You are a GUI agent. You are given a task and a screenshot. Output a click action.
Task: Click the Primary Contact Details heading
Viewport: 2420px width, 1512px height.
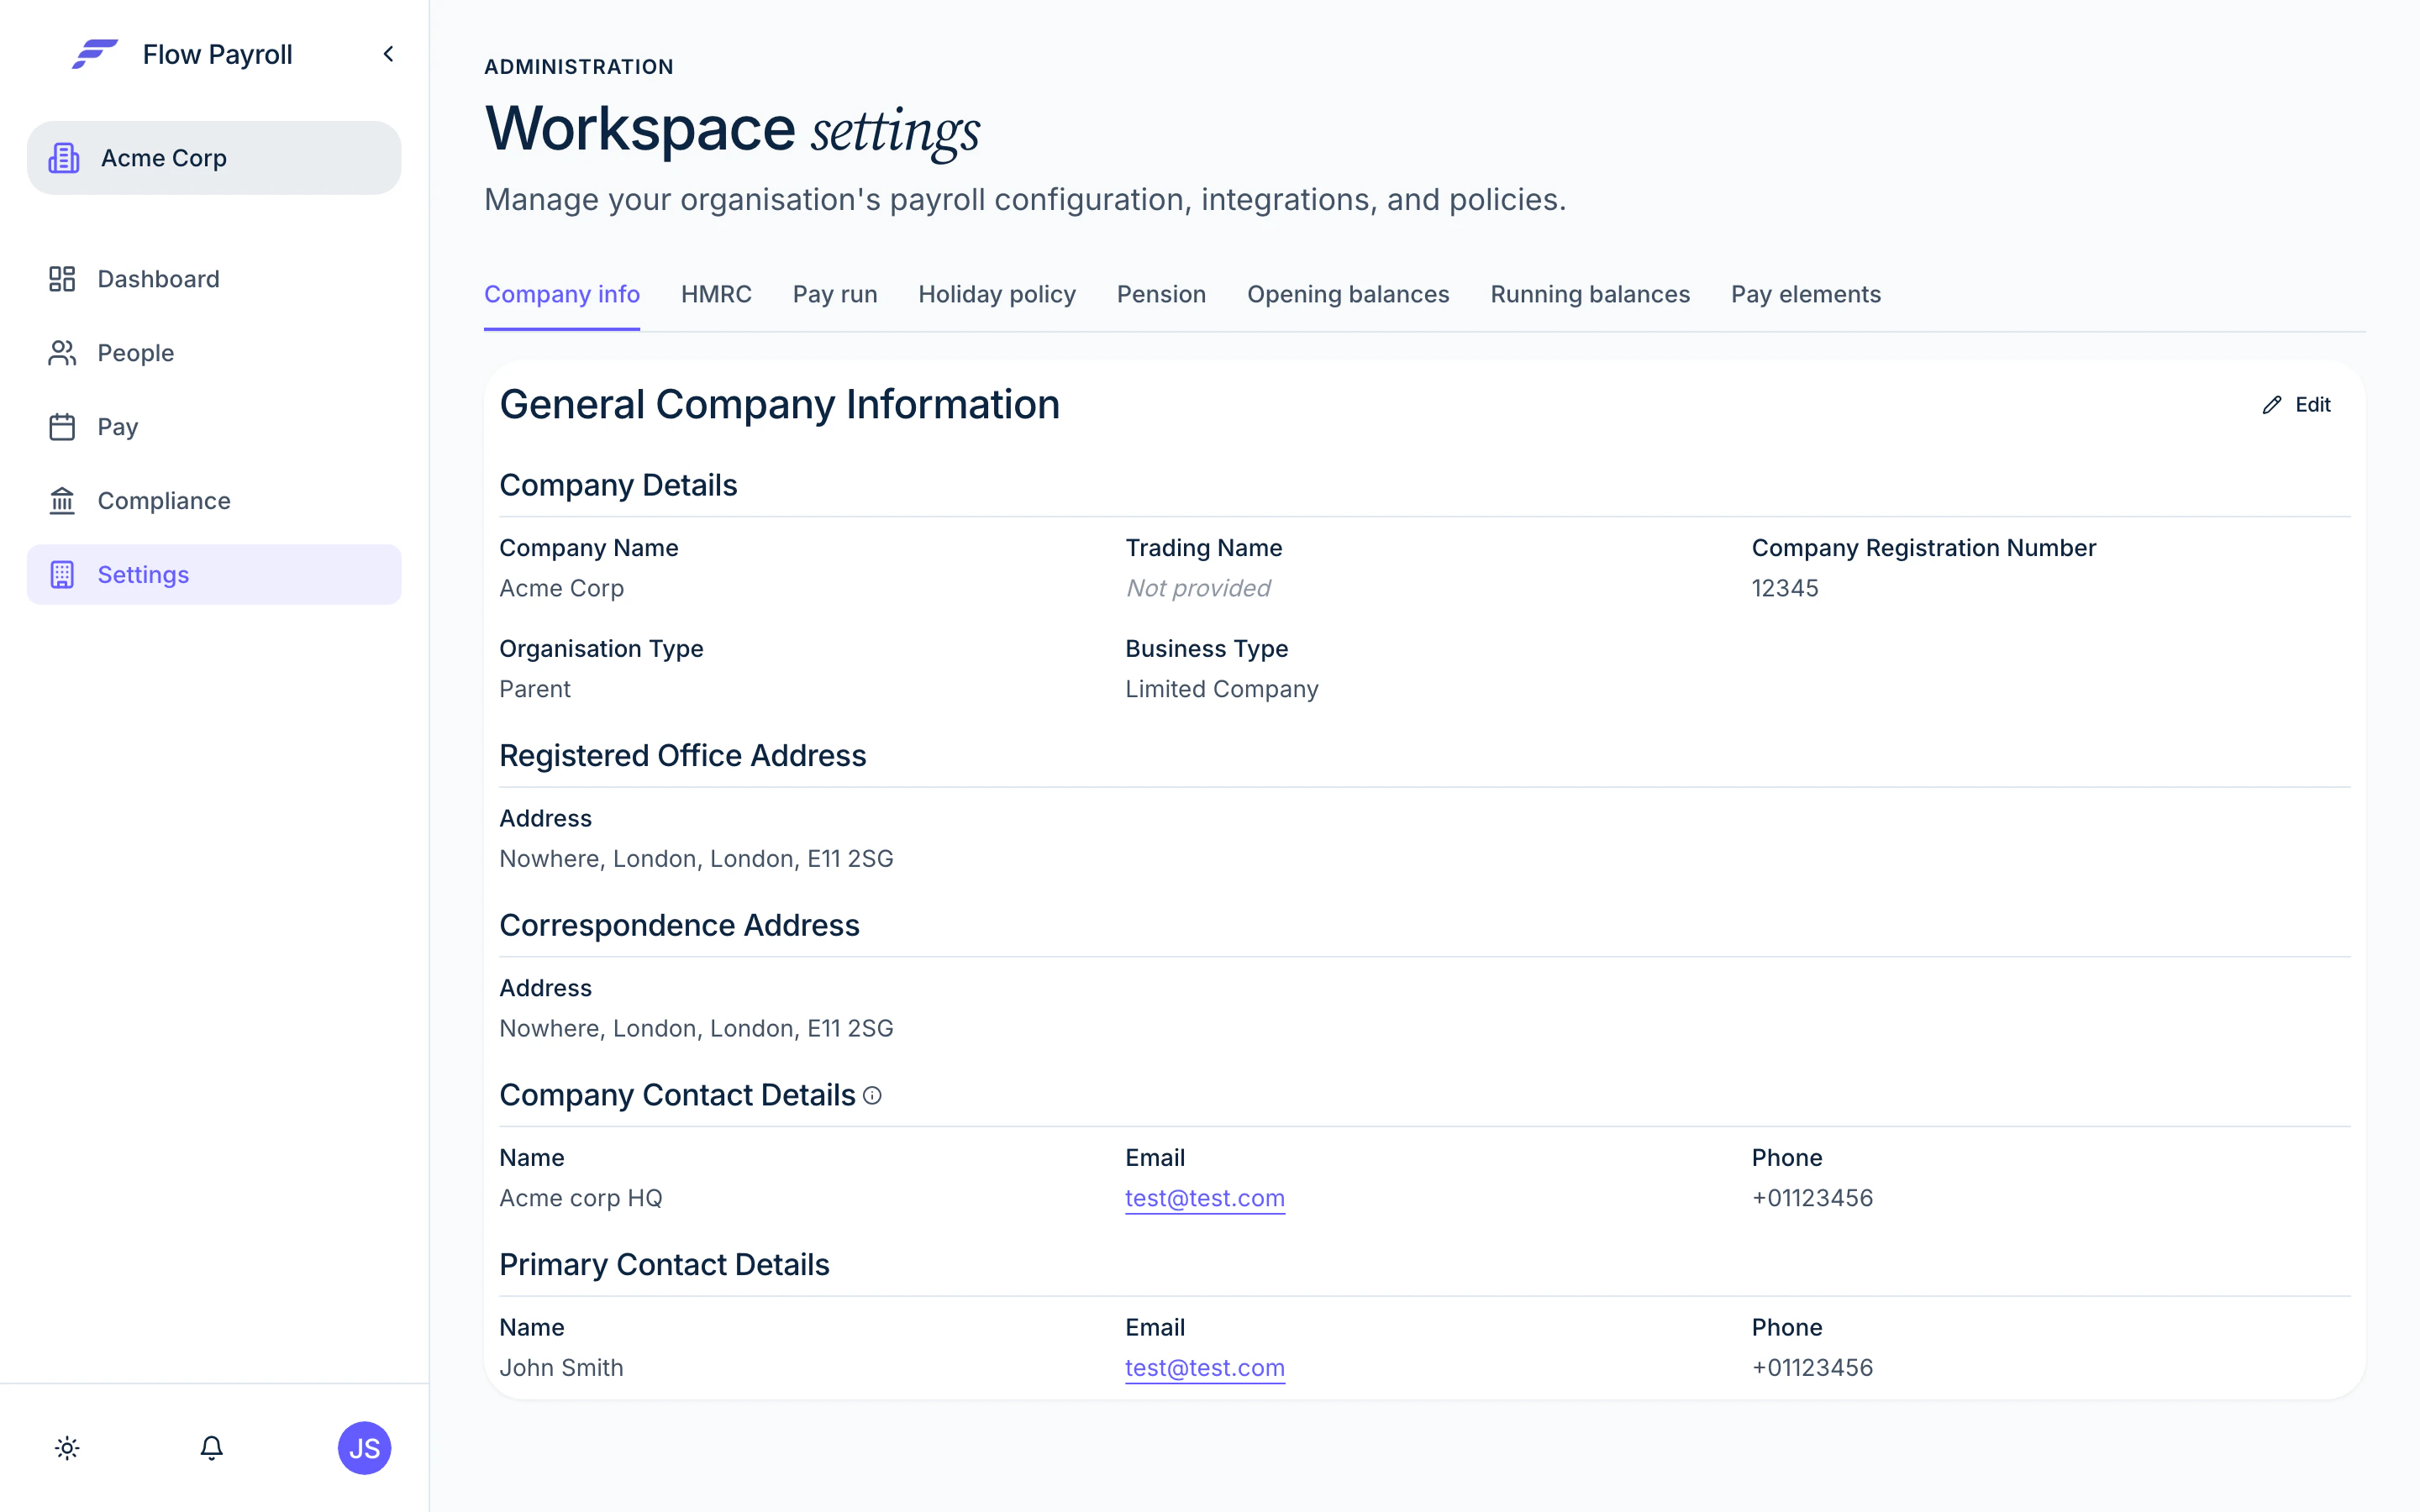pos(664,1265)
